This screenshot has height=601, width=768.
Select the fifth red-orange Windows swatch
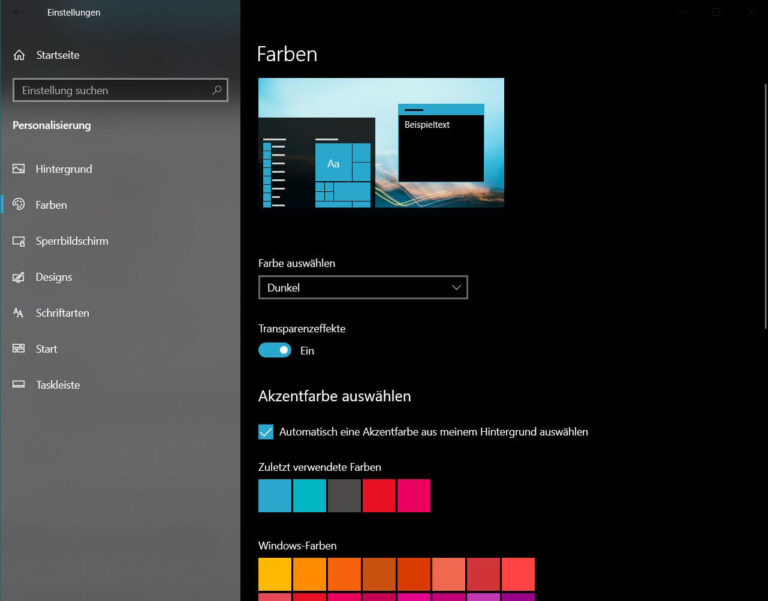tap(414, 574)
